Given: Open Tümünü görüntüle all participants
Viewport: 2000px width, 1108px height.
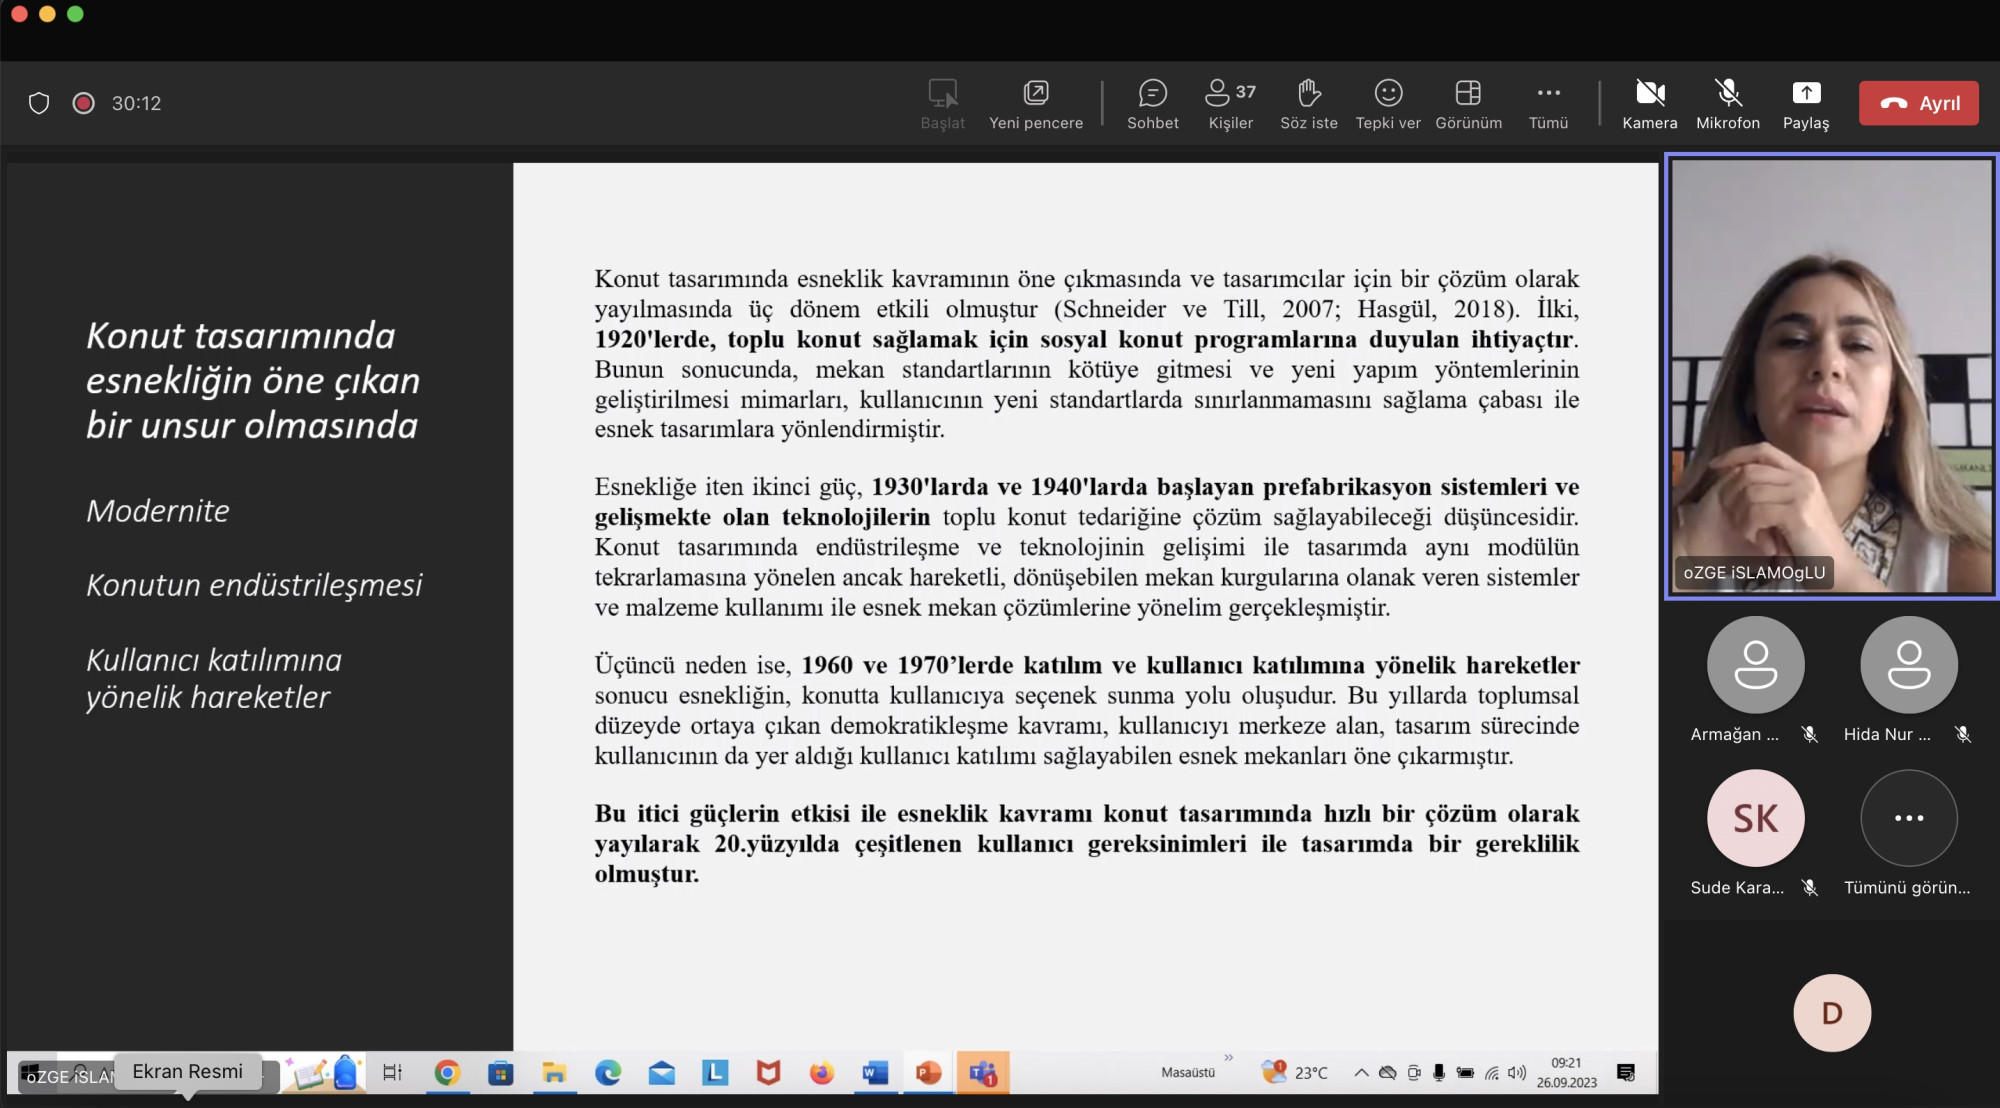Looking at the screenshot, I should coord(1908,818).
